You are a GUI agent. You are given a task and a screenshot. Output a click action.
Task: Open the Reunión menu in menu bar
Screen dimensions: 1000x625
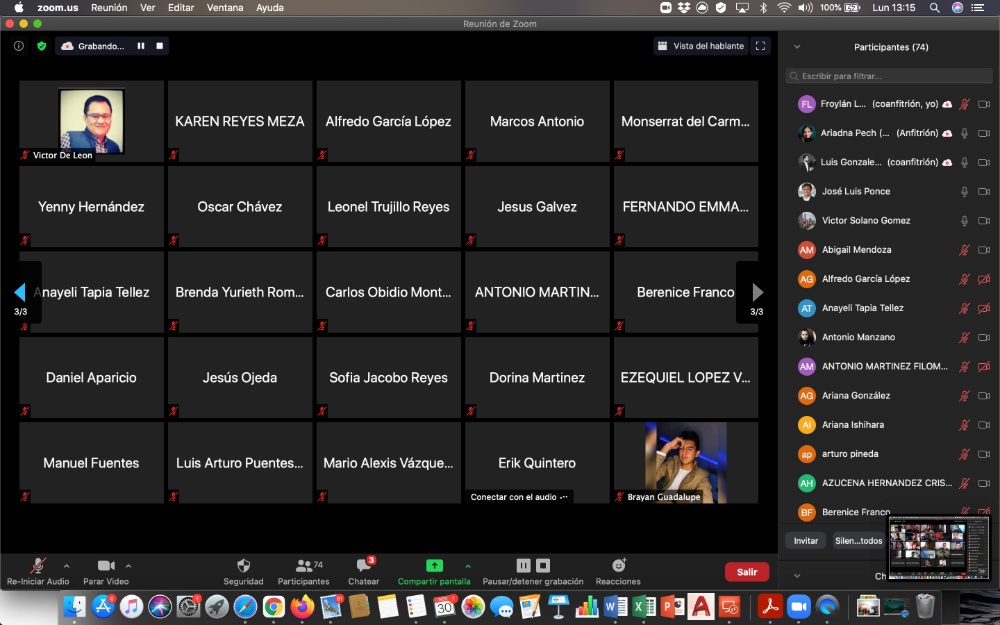click(109, 7)
